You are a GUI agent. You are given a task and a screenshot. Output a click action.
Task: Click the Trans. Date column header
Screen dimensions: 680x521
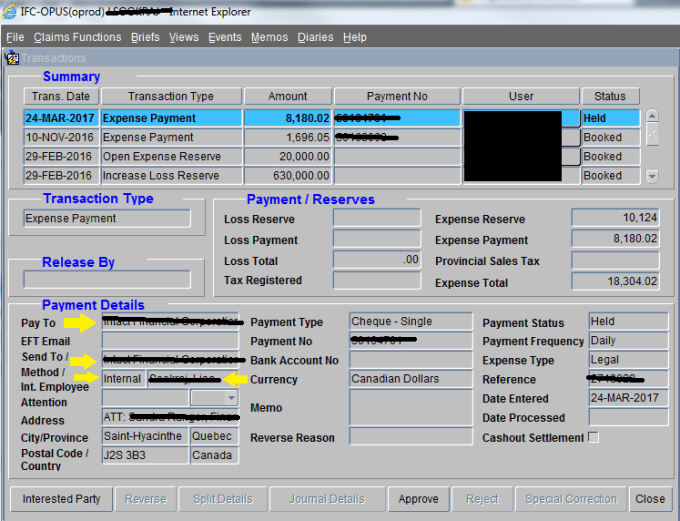pos(61,96)
